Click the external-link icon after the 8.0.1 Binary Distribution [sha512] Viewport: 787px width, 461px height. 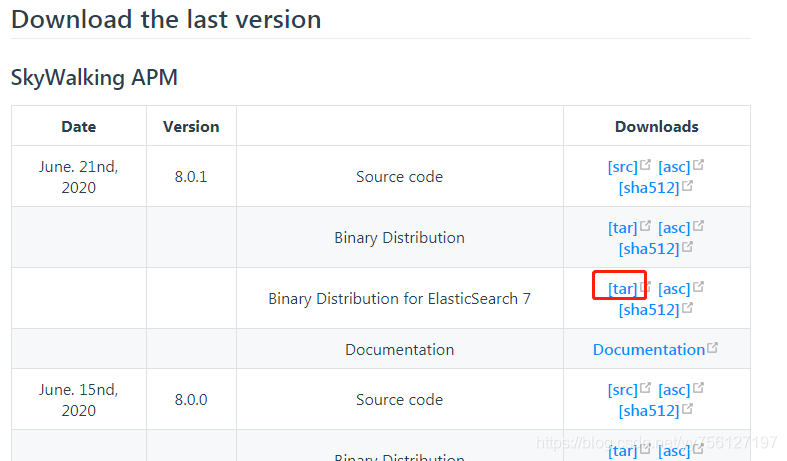pyautogui.click(x=687, y=247)
